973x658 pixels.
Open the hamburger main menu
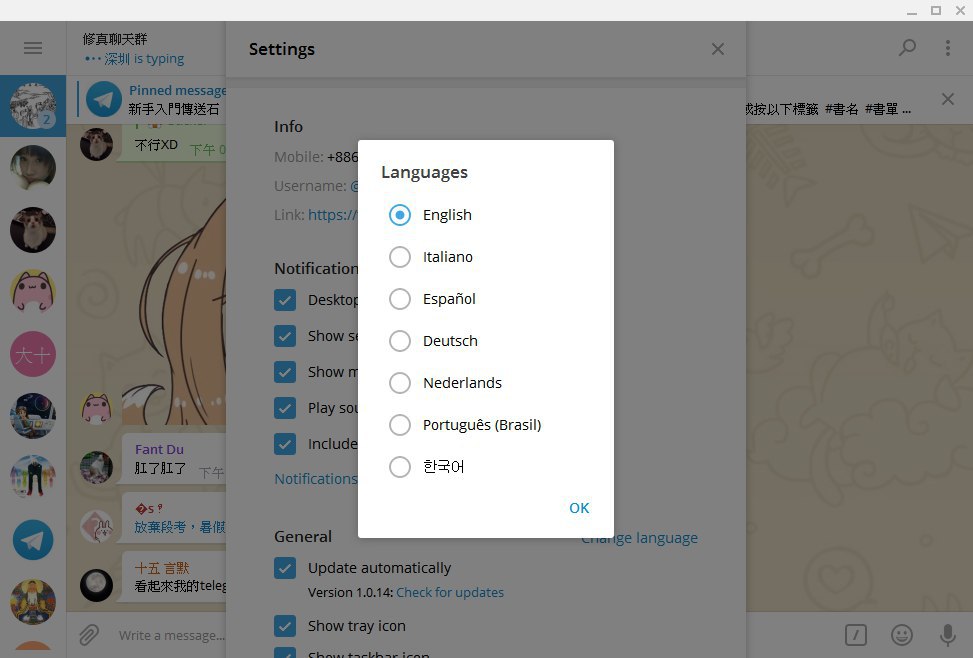click(33, 48)
